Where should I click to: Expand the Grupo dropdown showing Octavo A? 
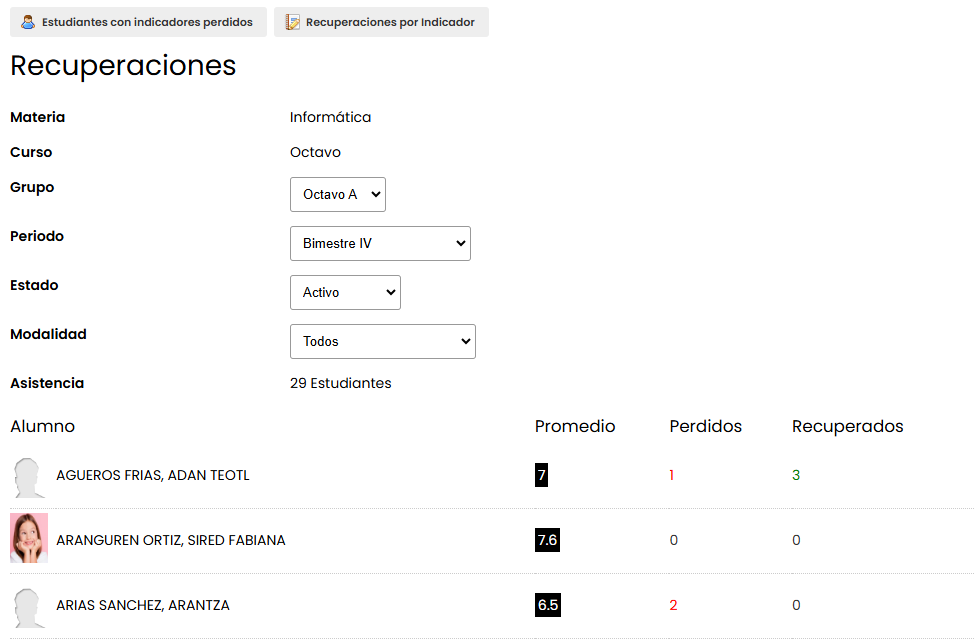coord(337,195)
